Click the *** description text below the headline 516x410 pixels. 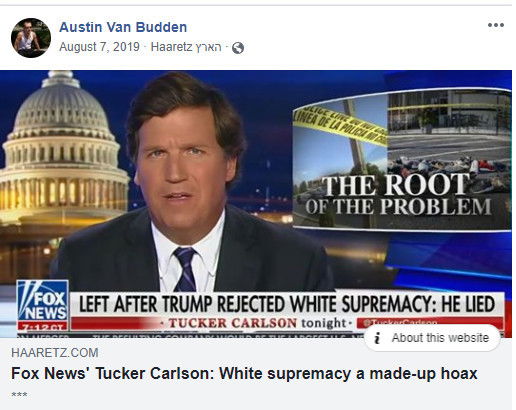point(19,395)
